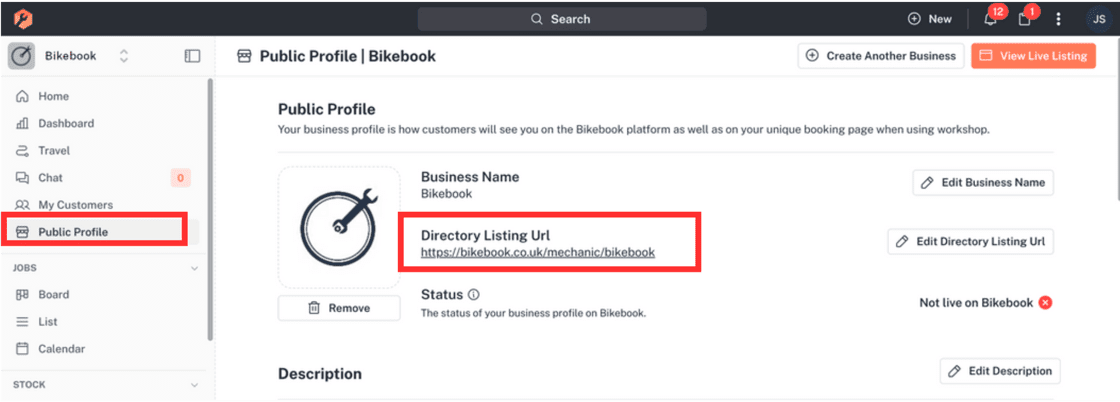This screenshot has height=402, width=1120.
Task: Click the Search field in top bar
Action: (561, 19)
